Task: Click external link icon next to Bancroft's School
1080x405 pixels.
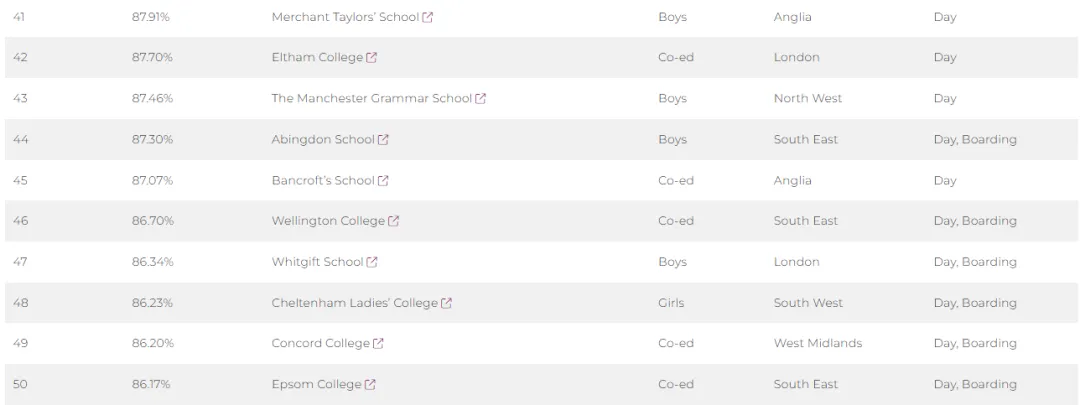Action: 383,180
